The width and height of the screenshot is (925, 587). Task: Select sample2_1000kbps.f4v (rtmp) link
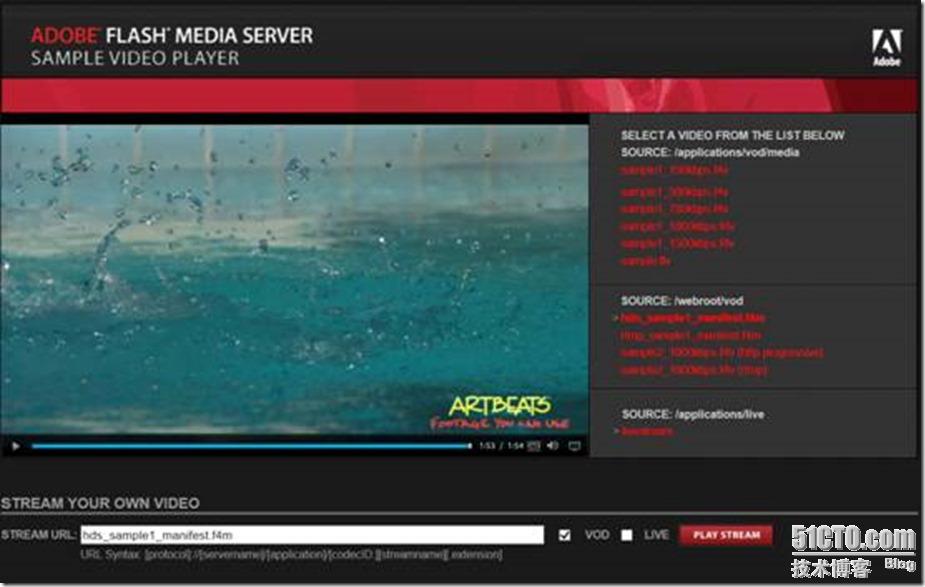coord(694,370)
